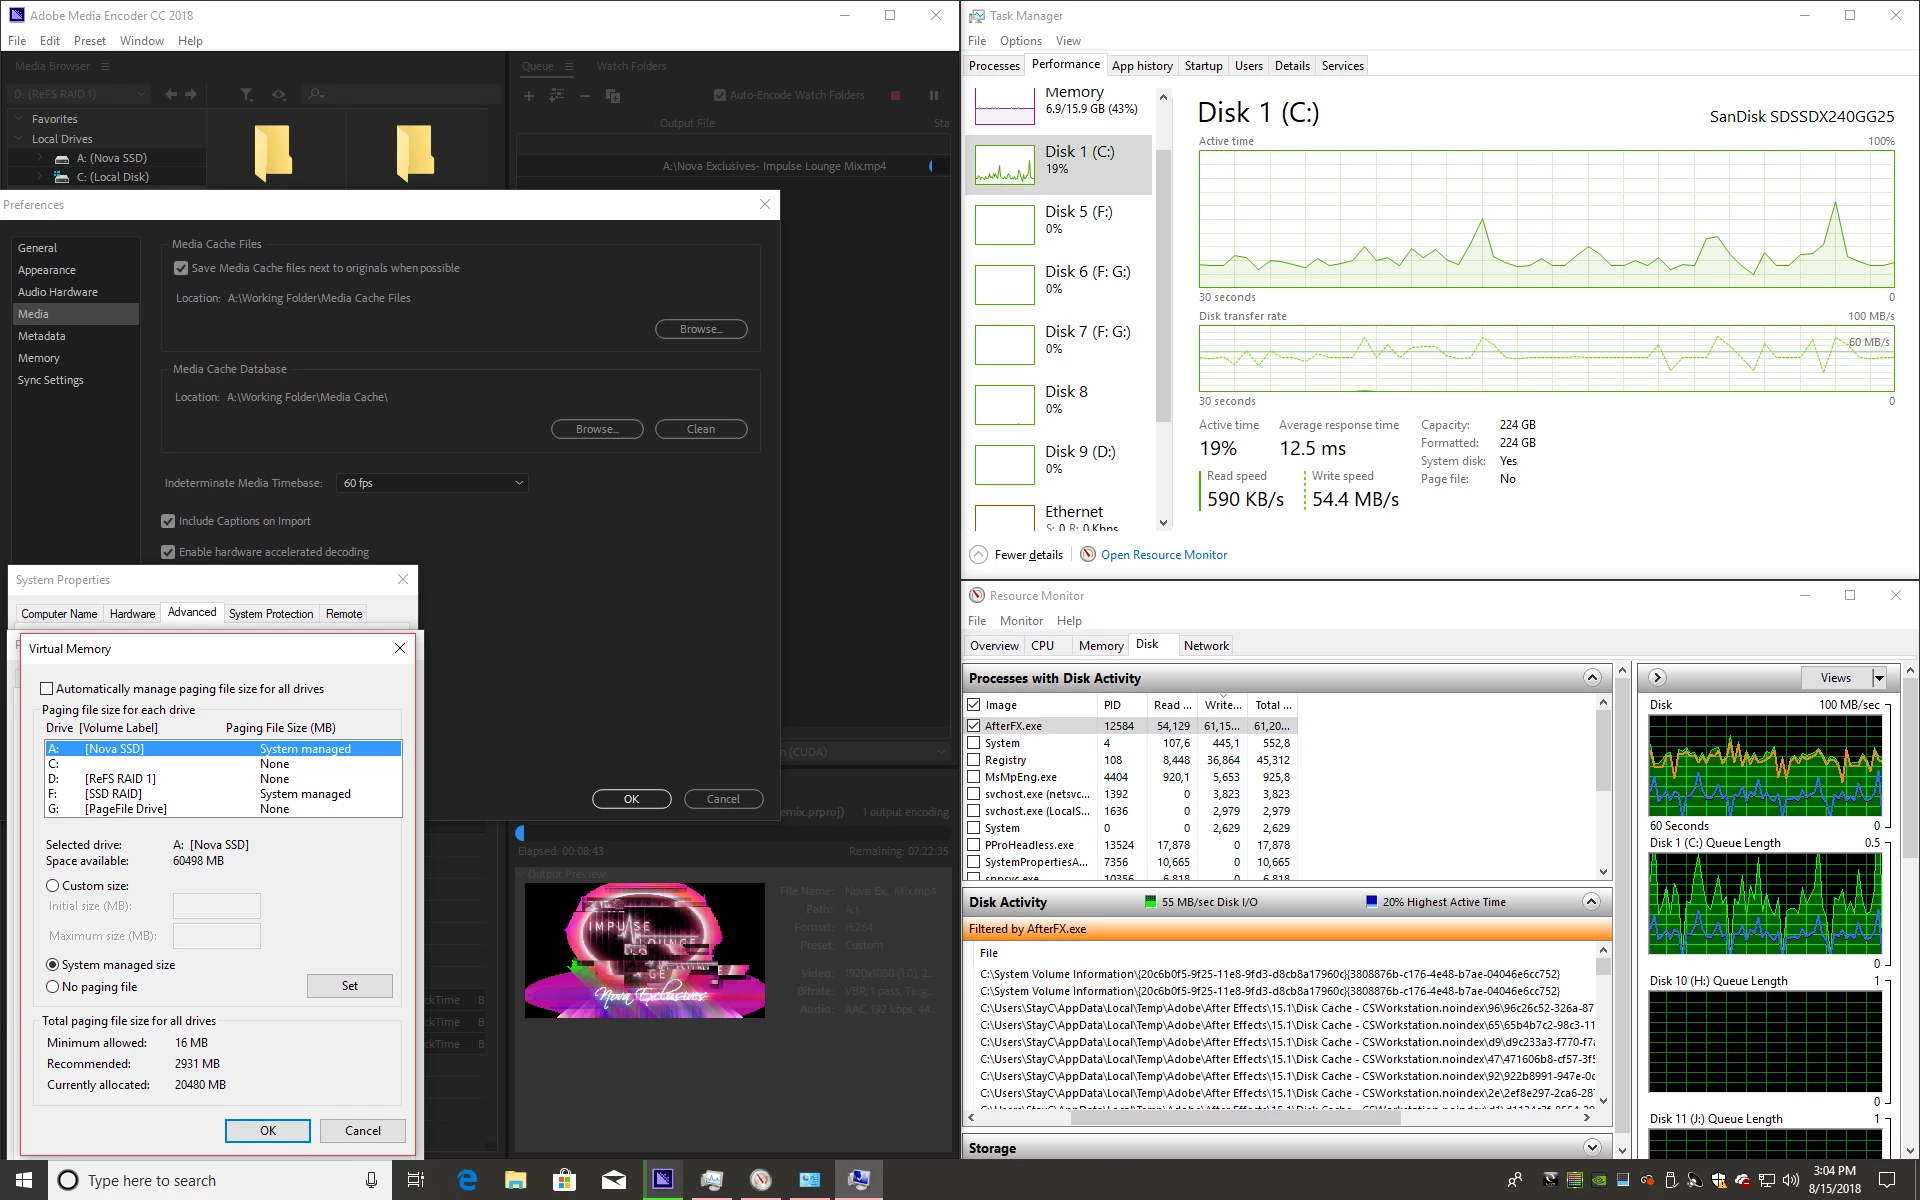This screenshot has width=1920, height=1200.
Task: Click the Mail taskbar icon
Action: tap(613, 1180)
